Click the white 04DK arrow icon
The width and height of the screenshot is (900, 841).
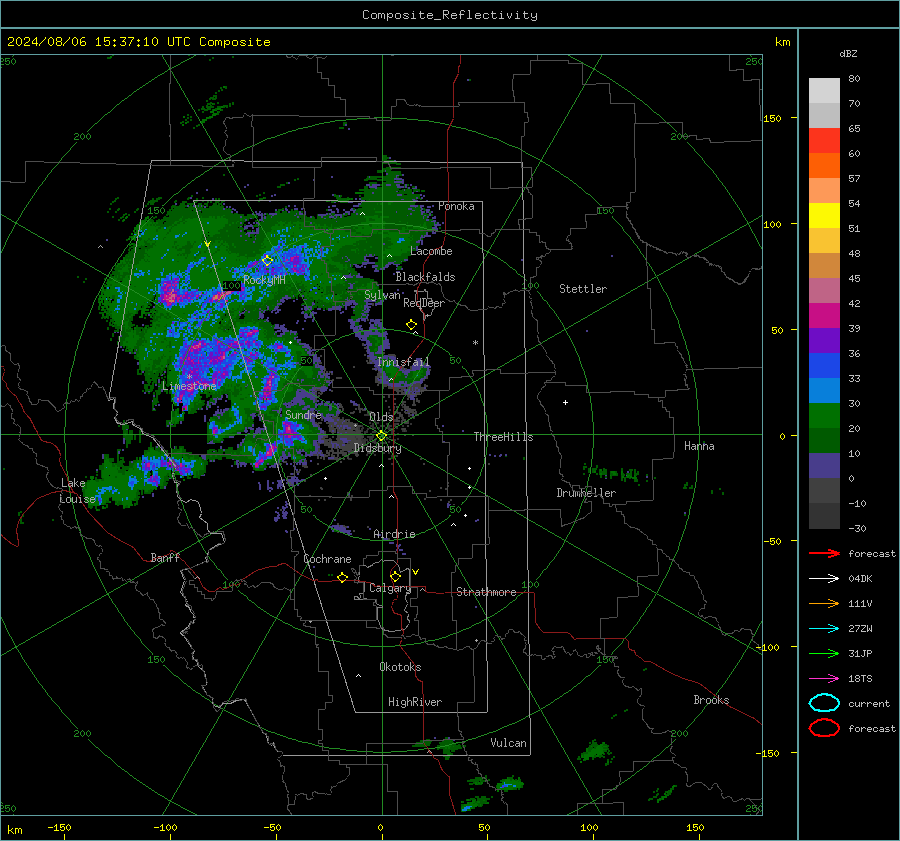point(824,578)
